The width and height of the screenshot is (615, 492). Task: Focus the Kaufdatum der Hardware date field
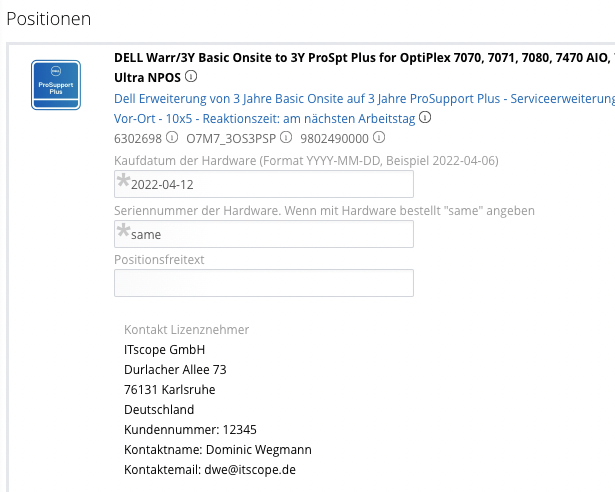[x=264, y=184]
